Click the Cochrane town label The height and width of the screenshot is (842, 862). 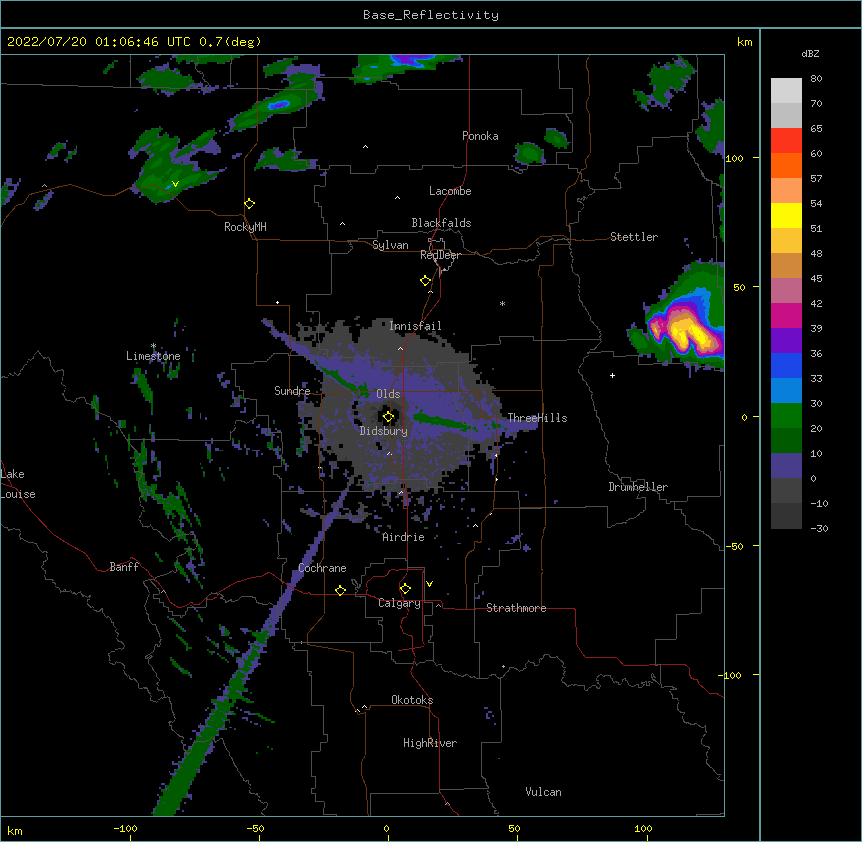tap(322, 568)
